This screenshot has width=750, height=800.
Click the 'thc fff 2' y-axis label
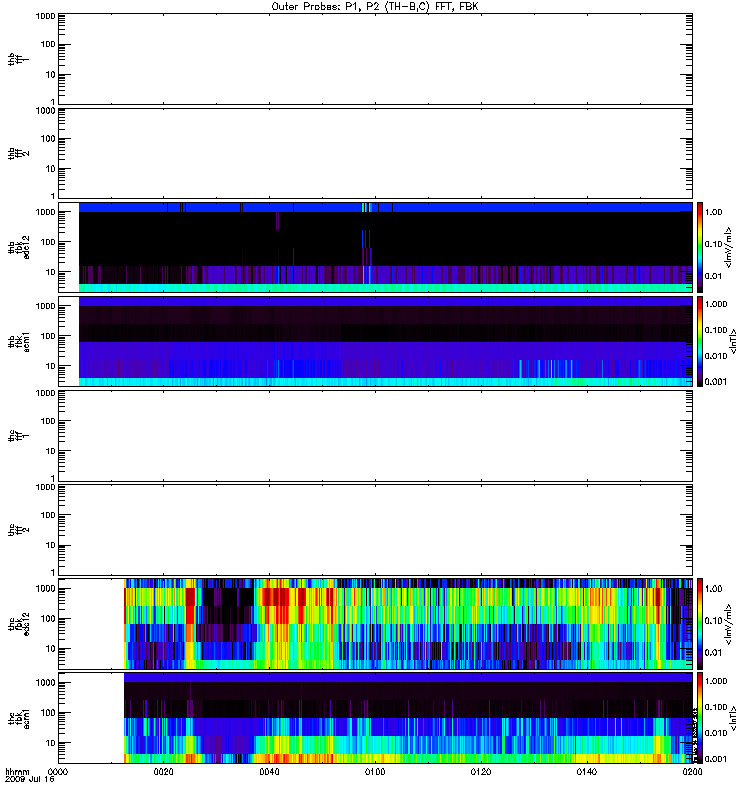click(x=18, y=530)
